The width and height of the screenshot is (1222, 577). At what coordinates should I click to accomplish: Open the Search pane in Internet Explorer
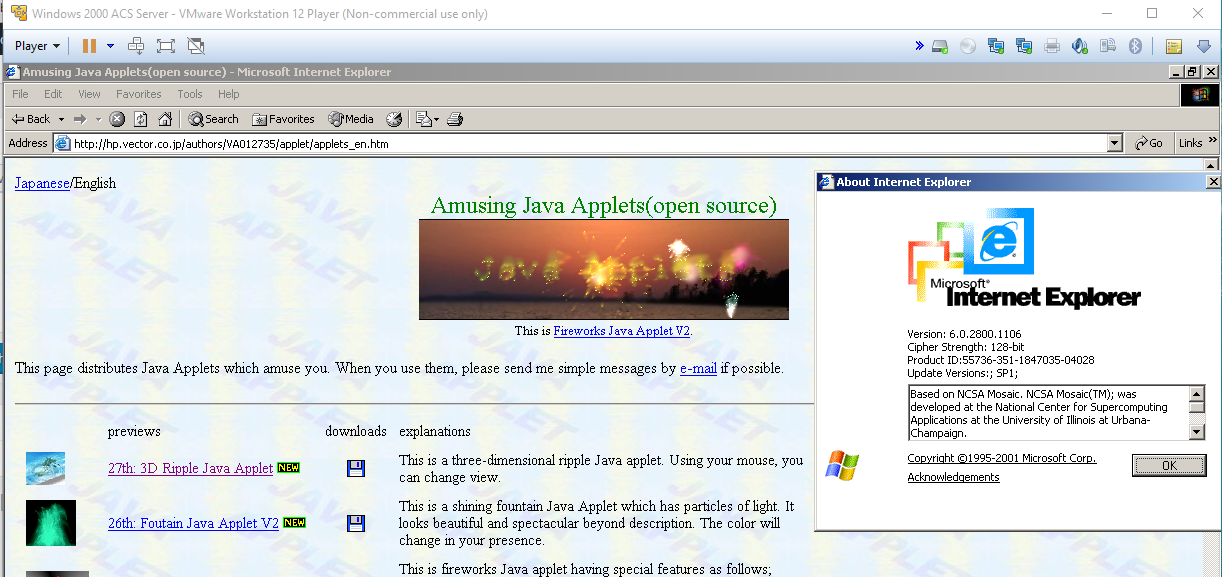[212, 118]
